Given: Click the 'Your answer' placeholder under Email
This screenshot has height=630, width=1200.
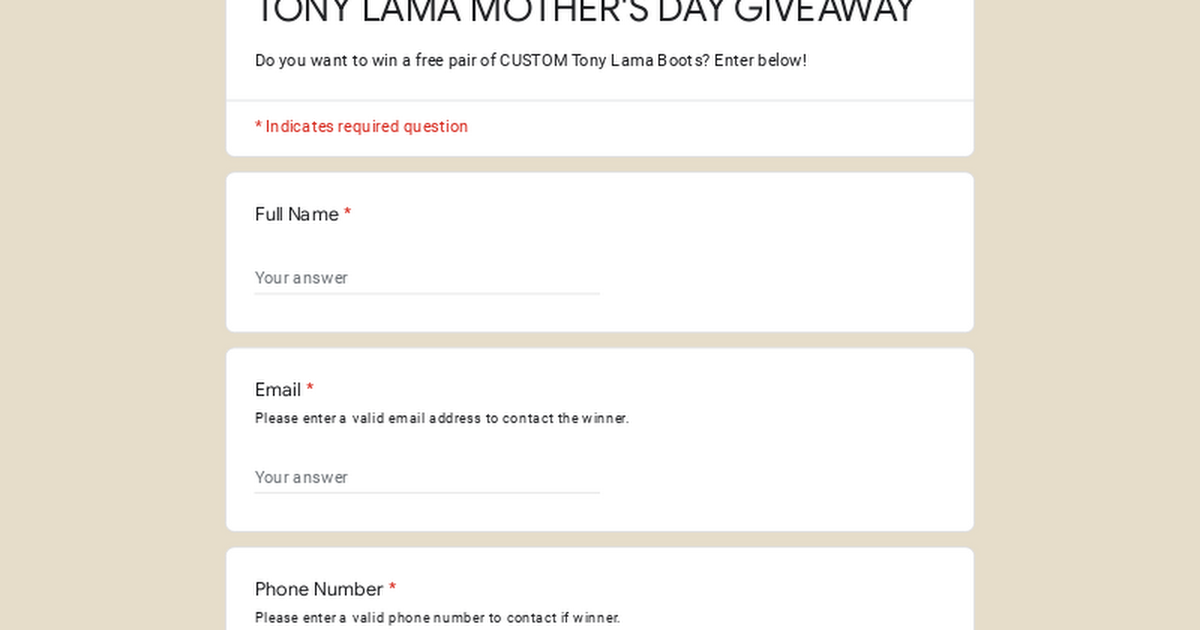Looking at the screenshot, I should pos(301,477).
